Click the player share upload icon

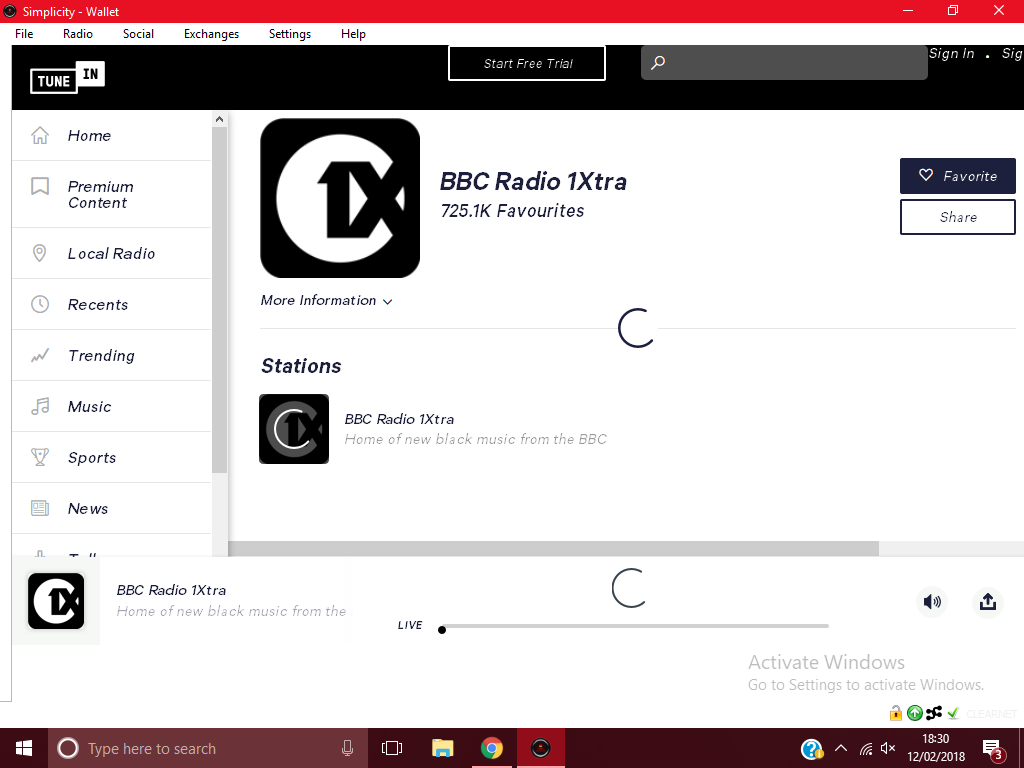(x=987, y=601)
